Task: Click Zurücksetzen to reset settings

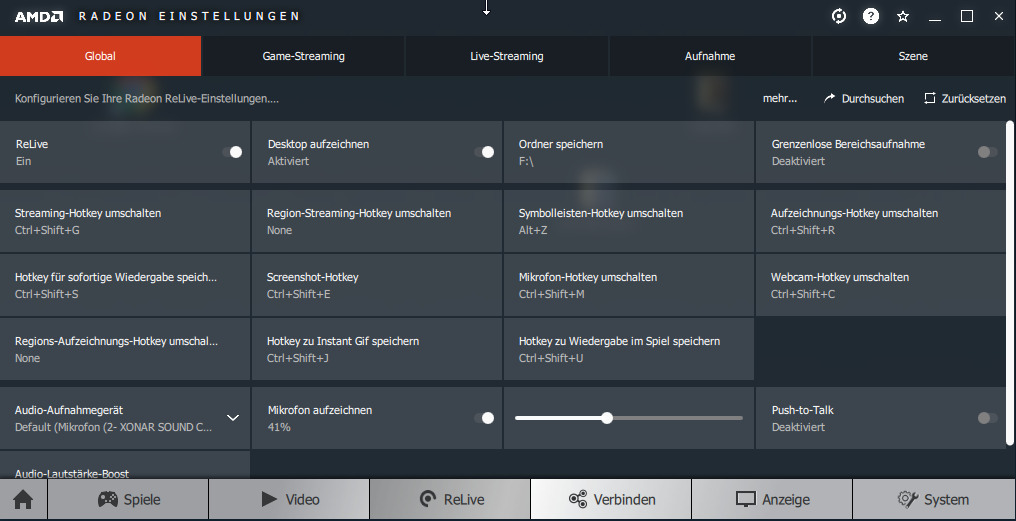Action: [965, 98]
